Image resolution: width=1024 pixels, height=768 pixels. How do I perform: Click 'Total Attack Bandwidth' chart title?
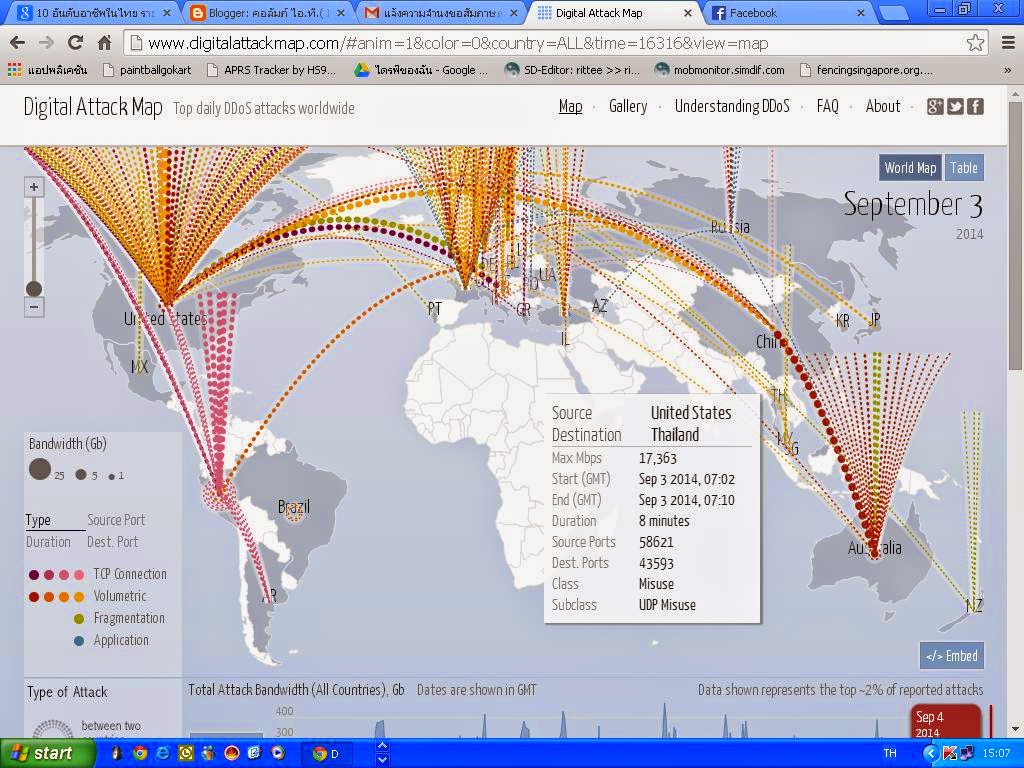point(296,690)
